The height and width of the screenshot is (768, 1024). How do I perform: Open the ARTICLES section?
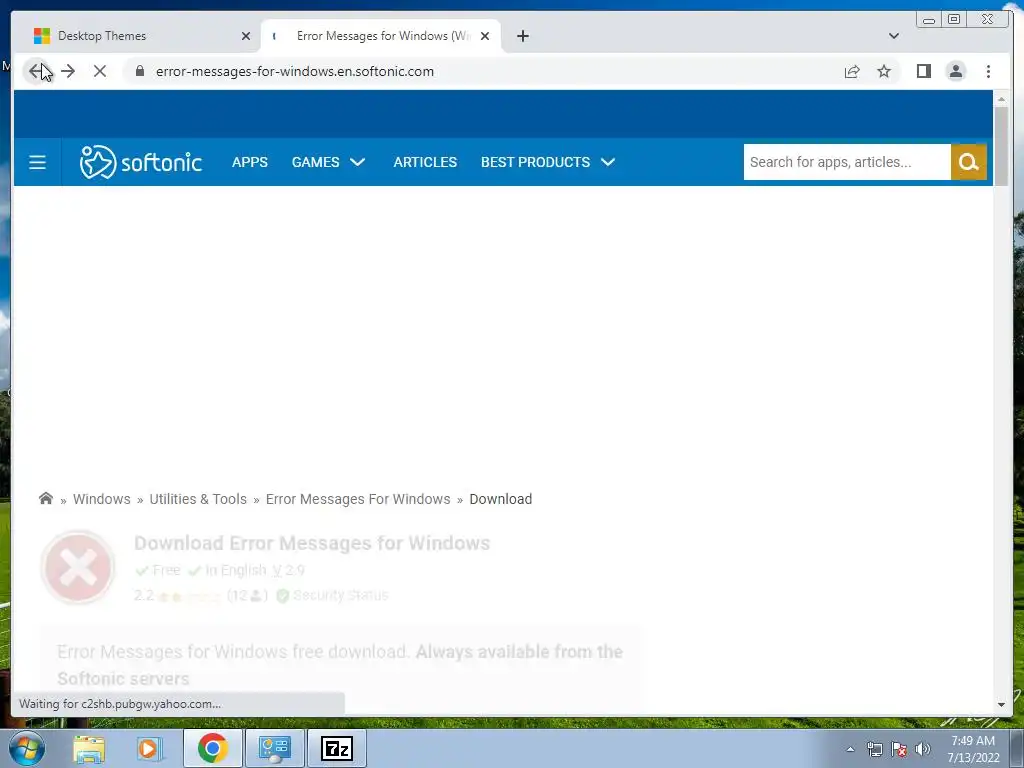425,162
